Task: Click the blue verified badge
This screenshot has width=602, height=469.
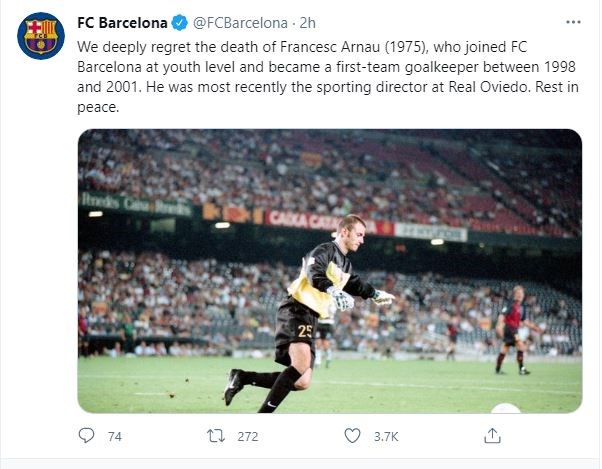Action: 179,22
